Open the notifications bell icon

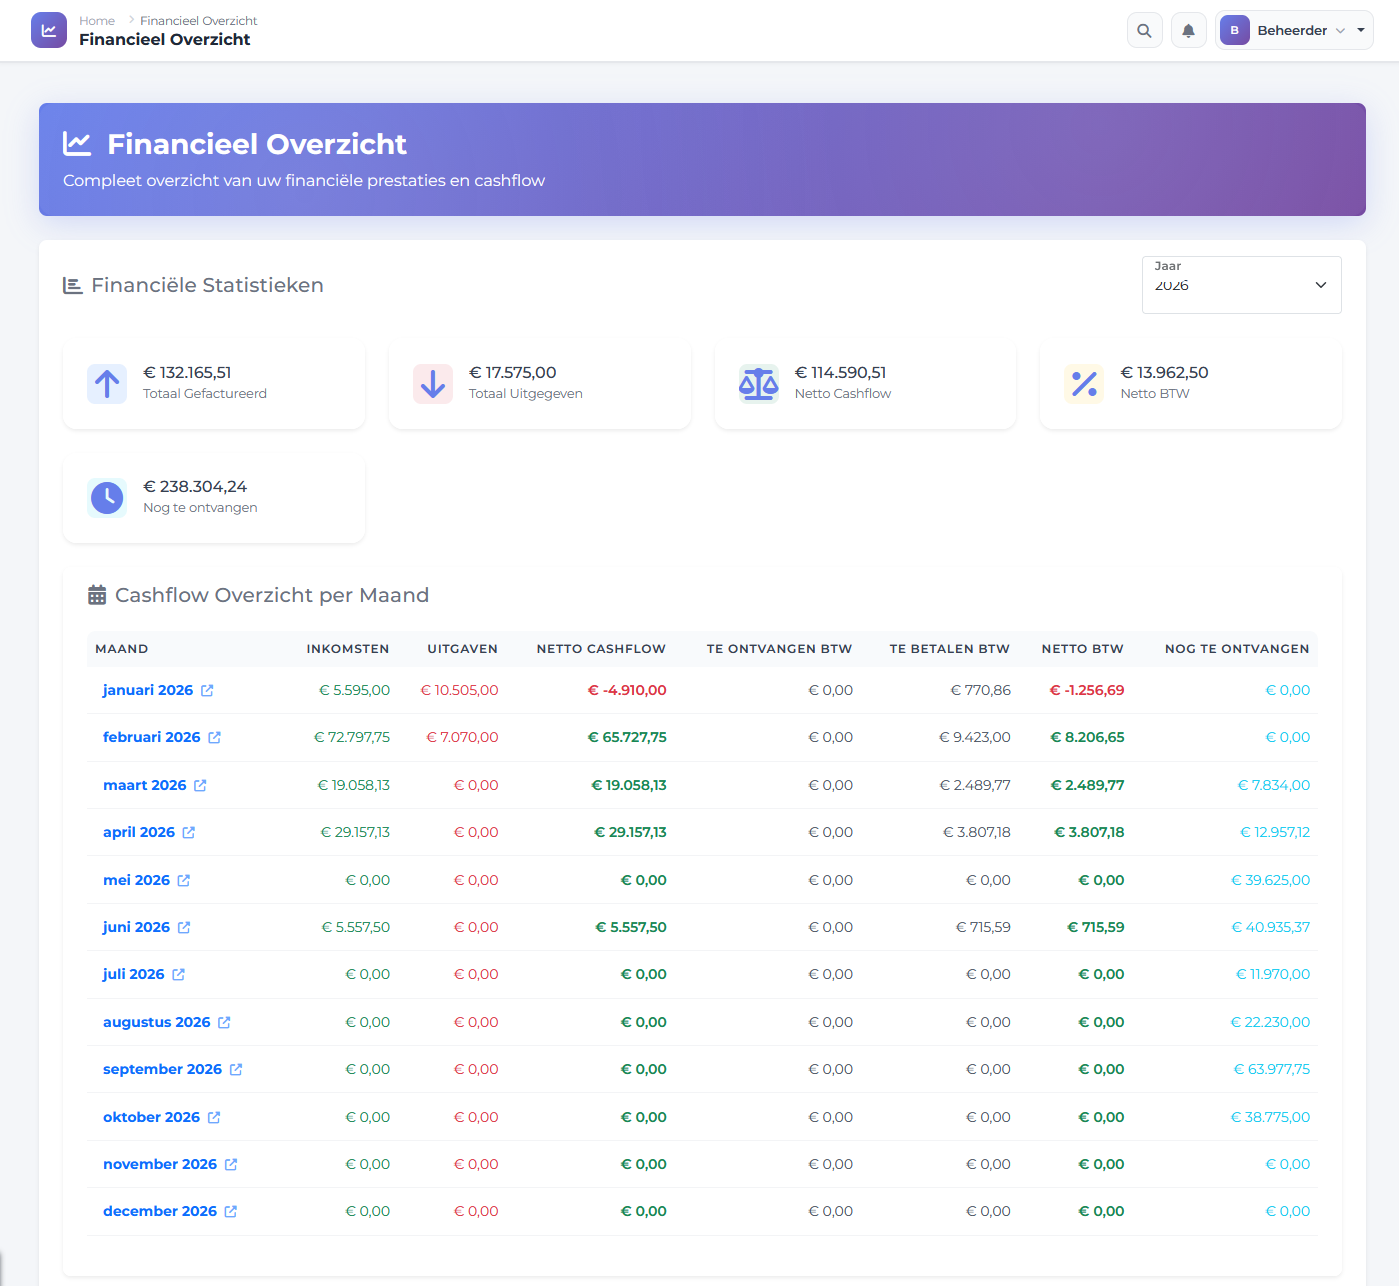tap(1188, 31)
